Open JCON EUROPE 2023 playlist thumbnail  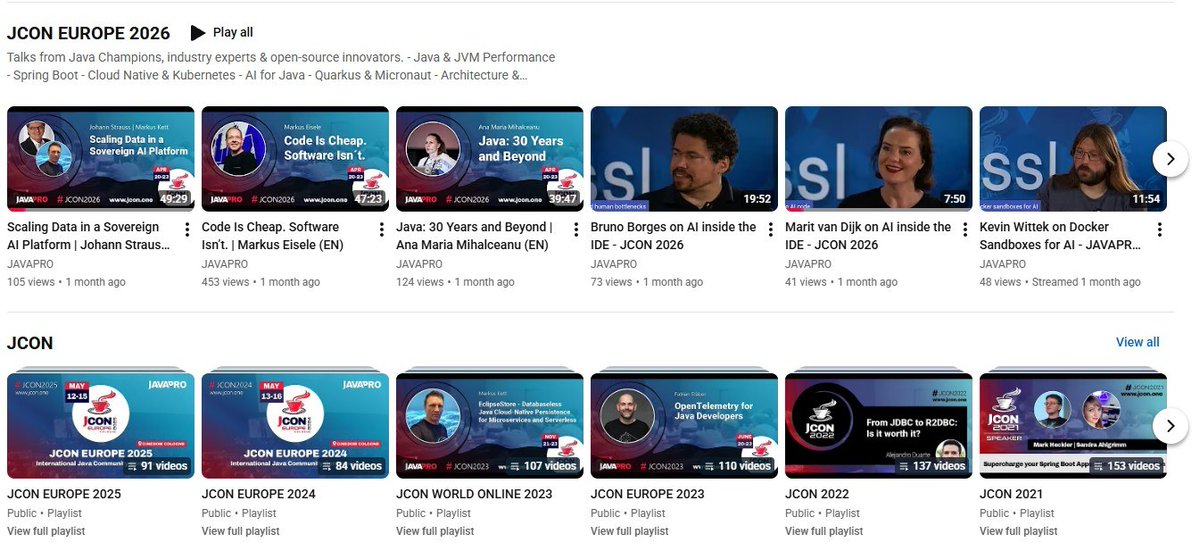684,425
